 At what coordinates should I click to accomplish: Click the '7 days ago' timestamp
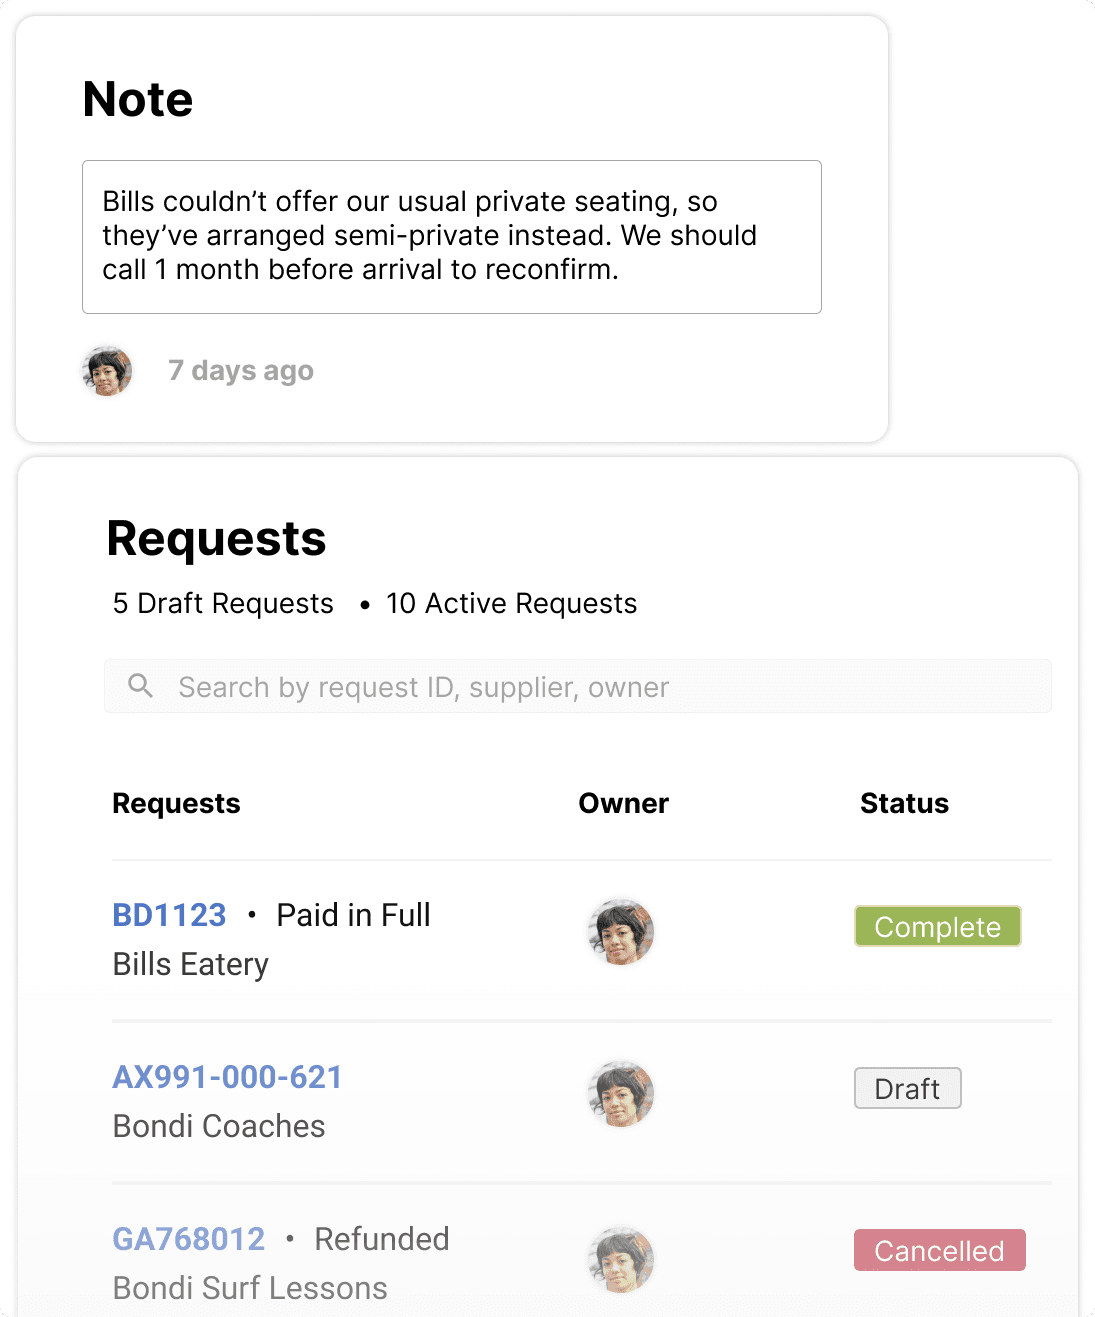241,371
